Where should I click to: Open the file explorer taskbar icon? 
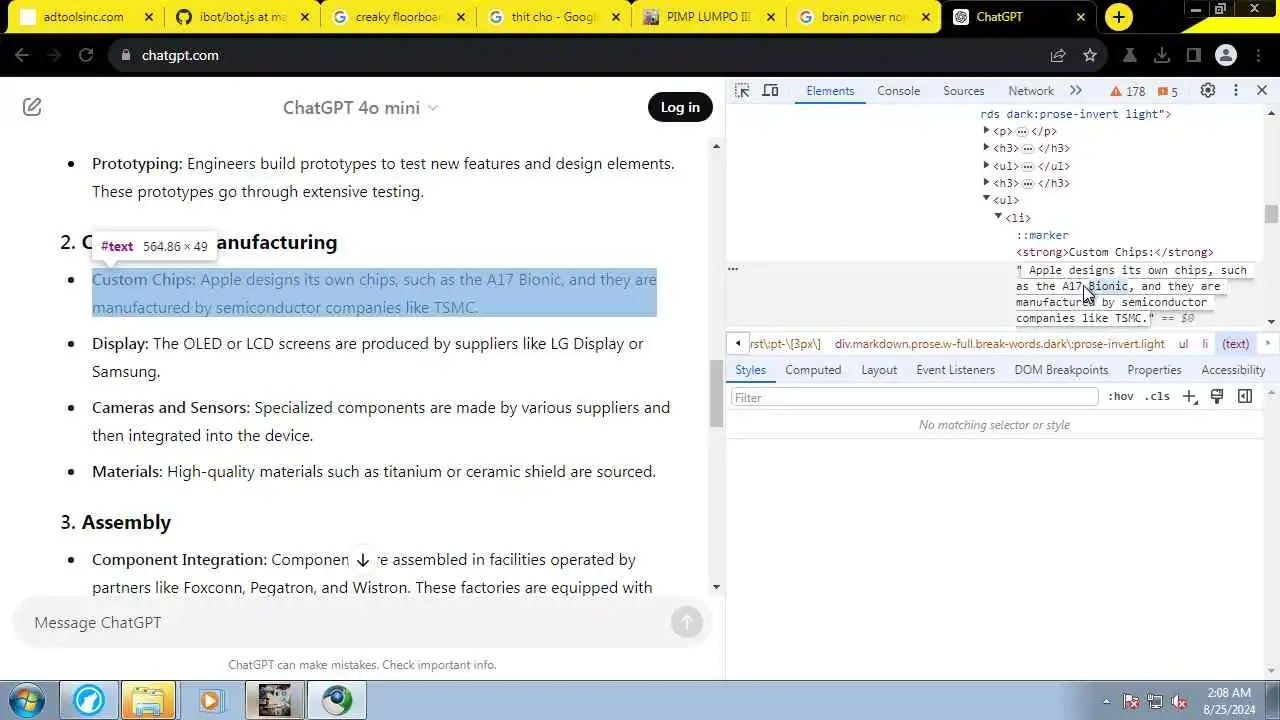[148, 700]
